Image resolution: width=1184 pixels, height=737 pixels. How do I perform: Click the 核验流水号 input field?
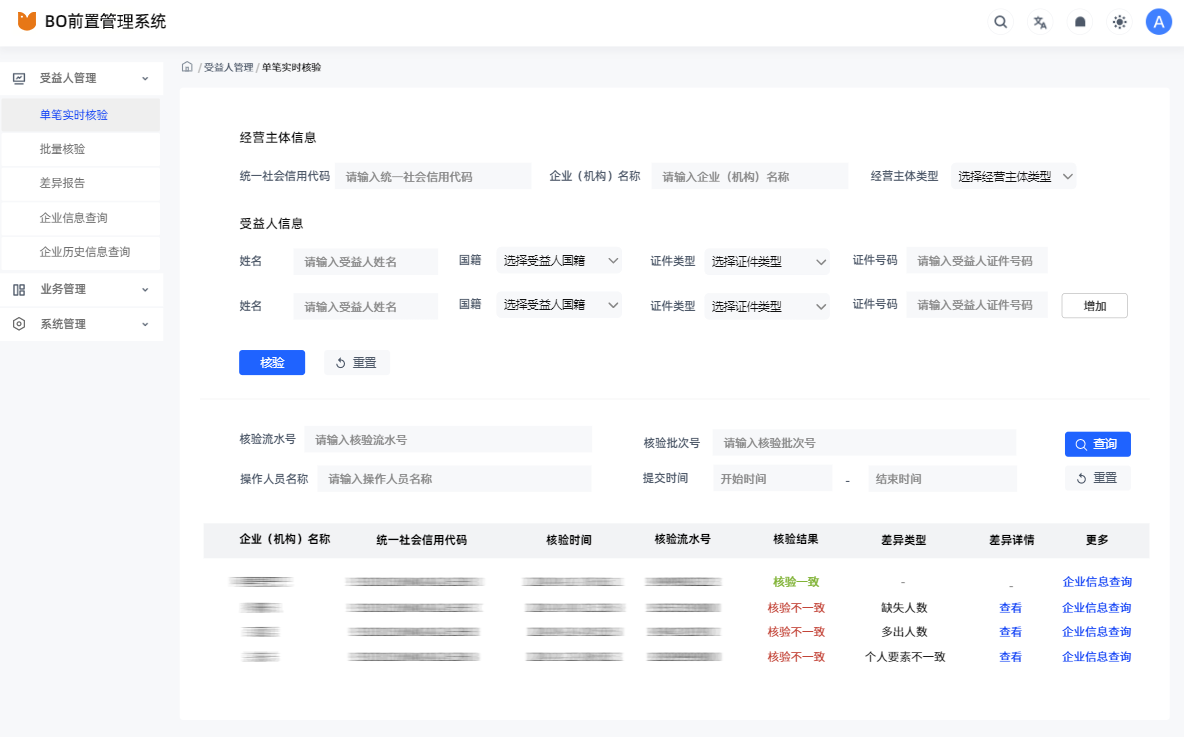(x=449, y=439)
